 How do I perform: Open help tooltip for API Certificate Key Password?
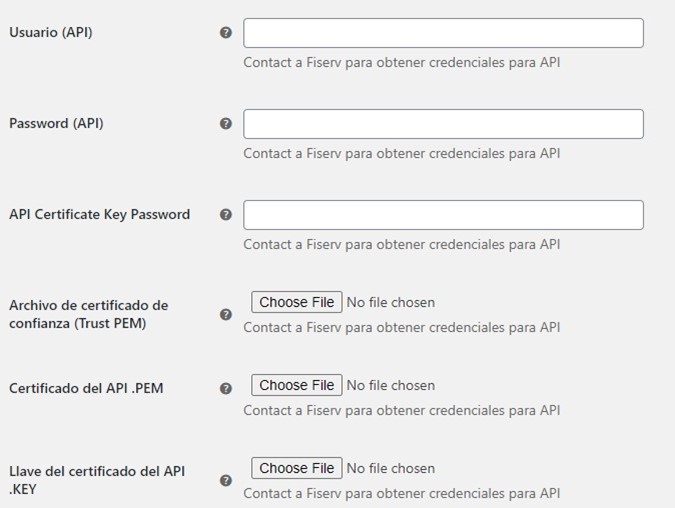point(226,214)
